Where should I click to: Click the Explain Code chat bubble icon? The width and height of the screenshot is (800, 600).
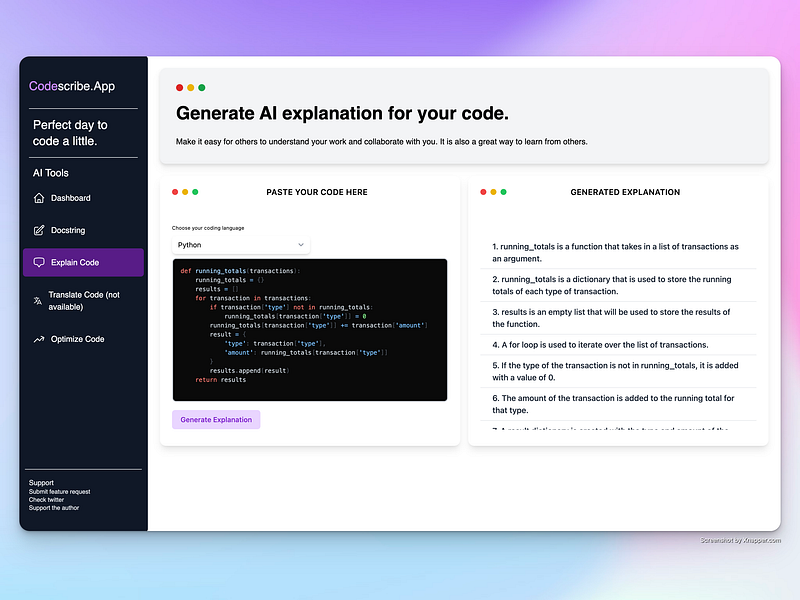39,262
